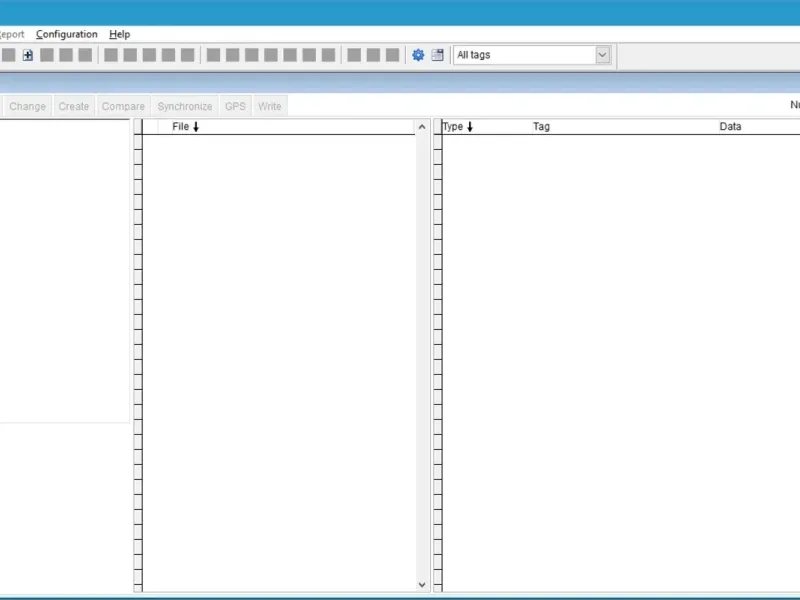Open the Help menu
The width and height of the screenshot is (800, 600).
coord(119,34)
